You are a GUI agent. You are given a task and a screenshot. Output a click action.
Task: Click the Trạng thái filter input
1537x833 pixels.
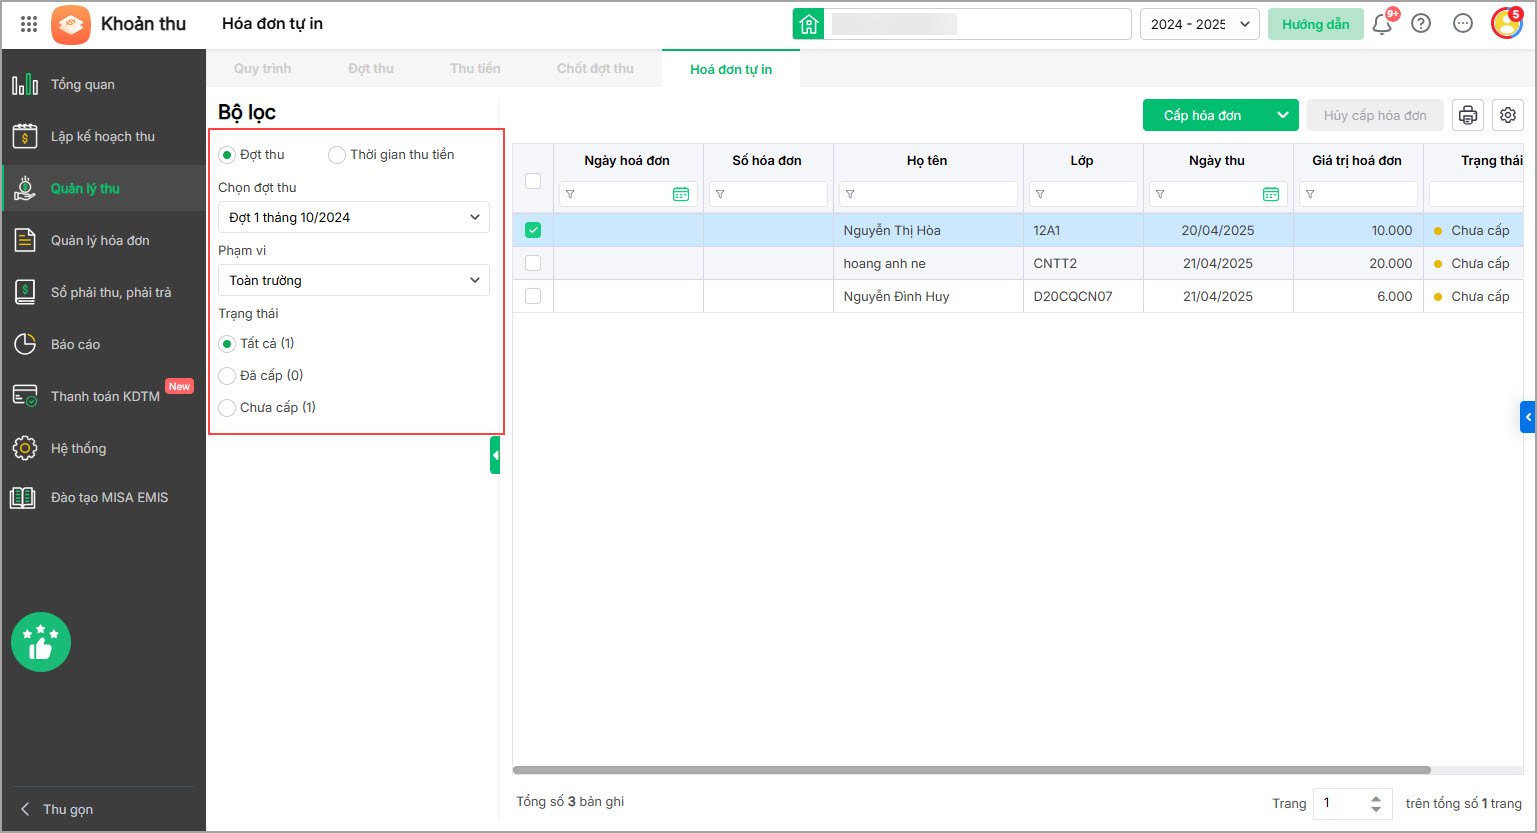pyautogui.click(x=1477, y=194)
